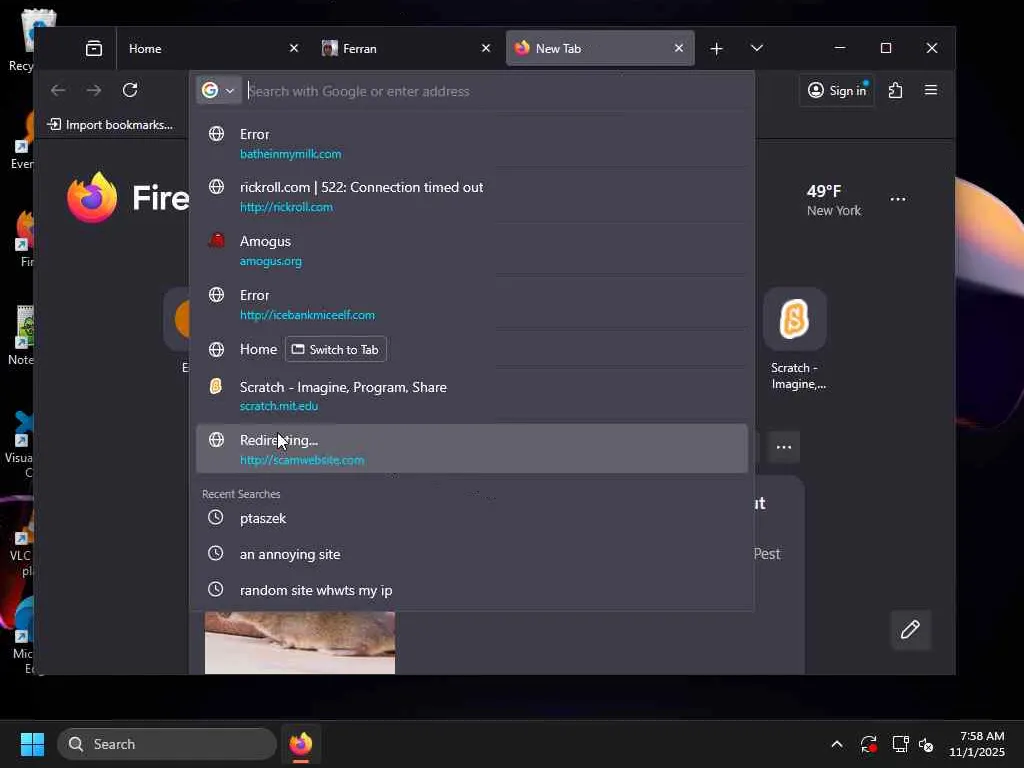Select recent search ptaszek

[x=472, y=518]
